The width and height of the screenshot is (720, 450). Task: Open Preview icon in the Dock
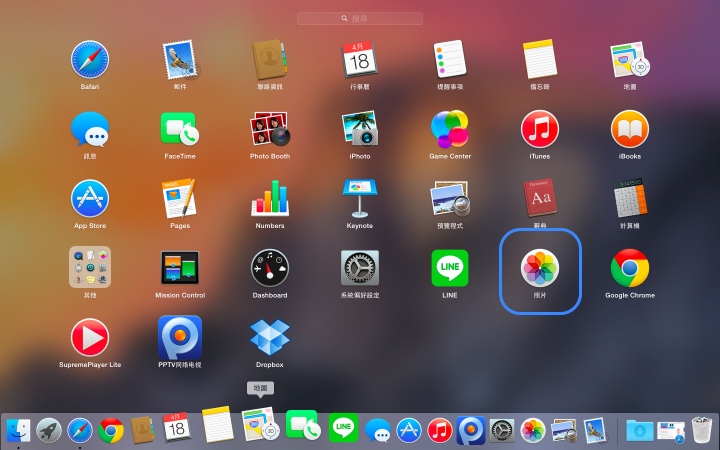click(564, 431)
